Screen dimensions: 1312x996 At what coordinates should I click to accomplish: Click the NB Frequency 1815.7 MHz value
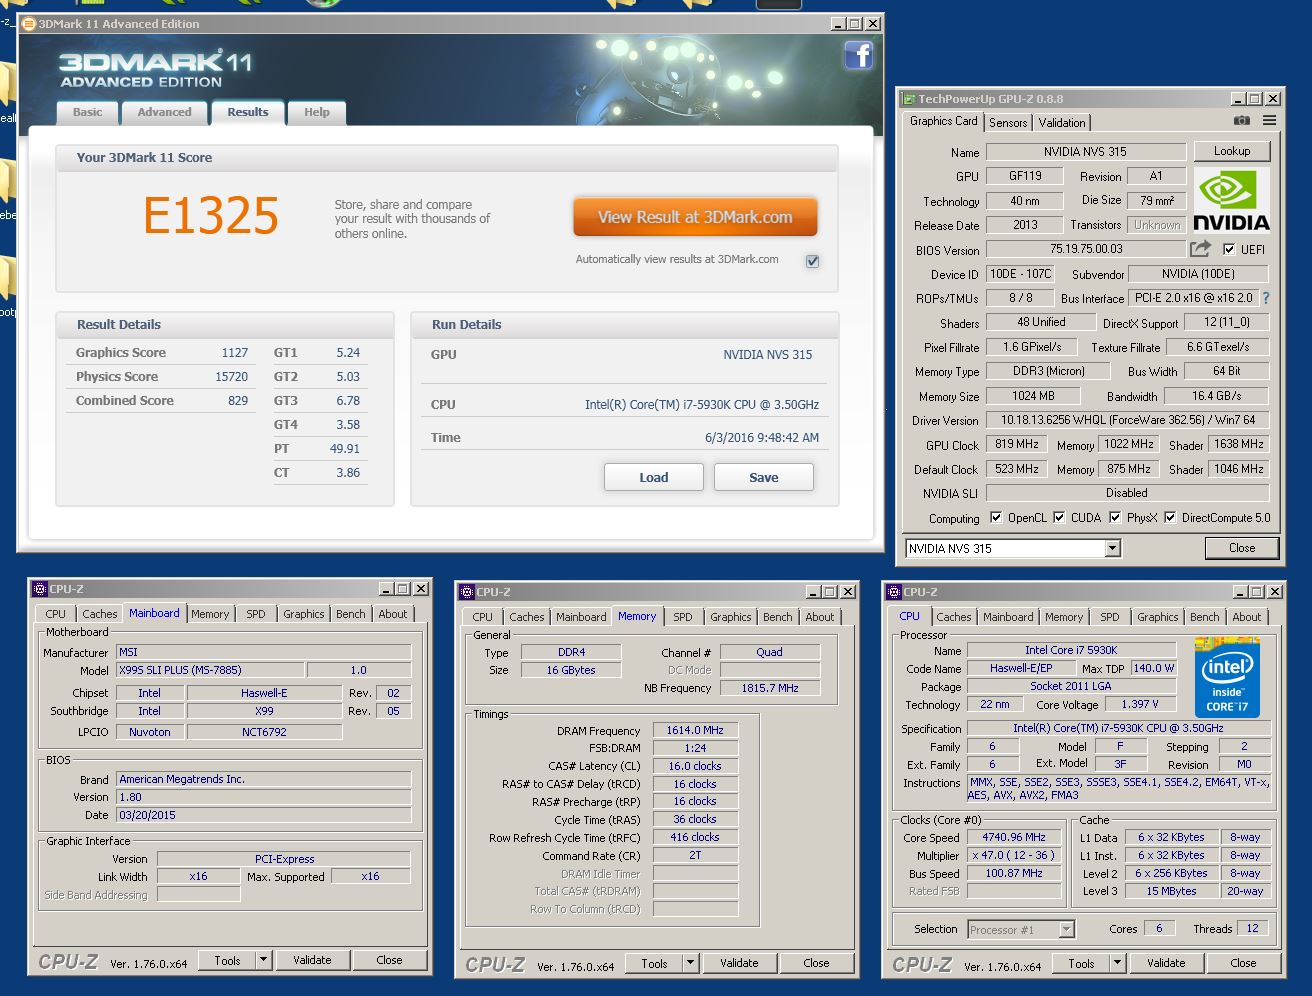770,688
